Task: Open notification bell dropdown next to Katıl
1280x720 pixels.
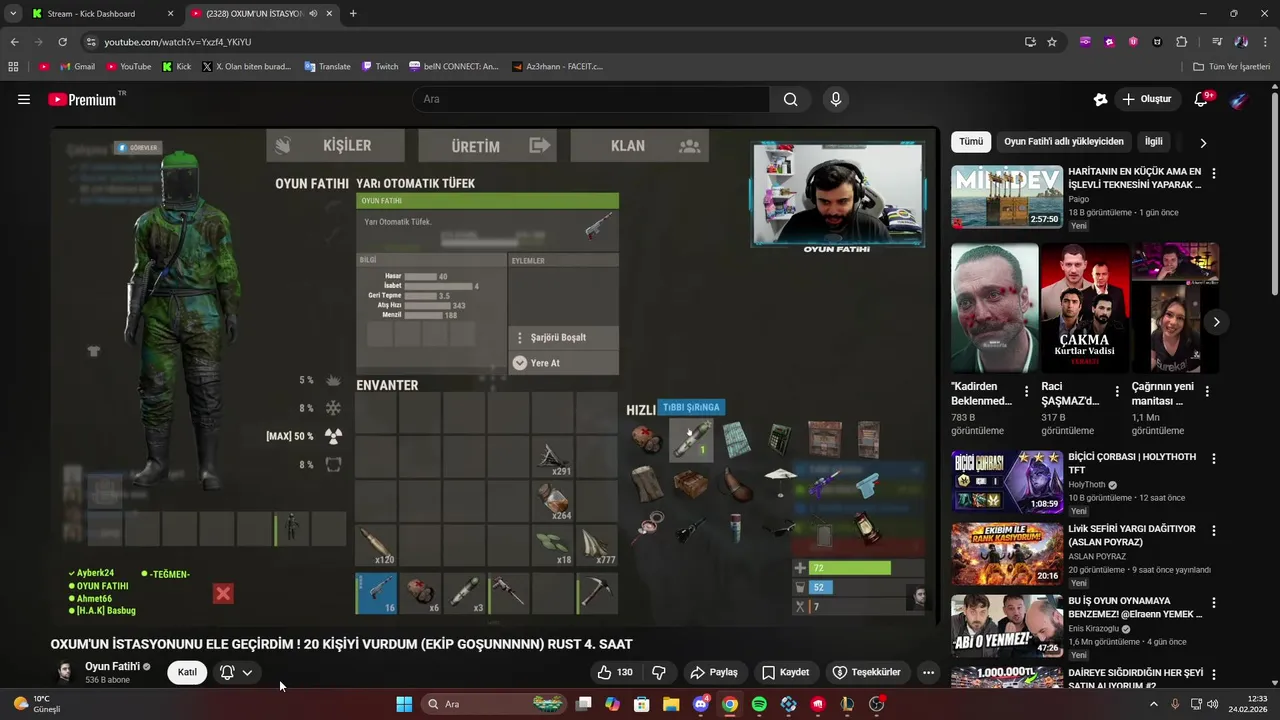Action: tap(237, 672)
